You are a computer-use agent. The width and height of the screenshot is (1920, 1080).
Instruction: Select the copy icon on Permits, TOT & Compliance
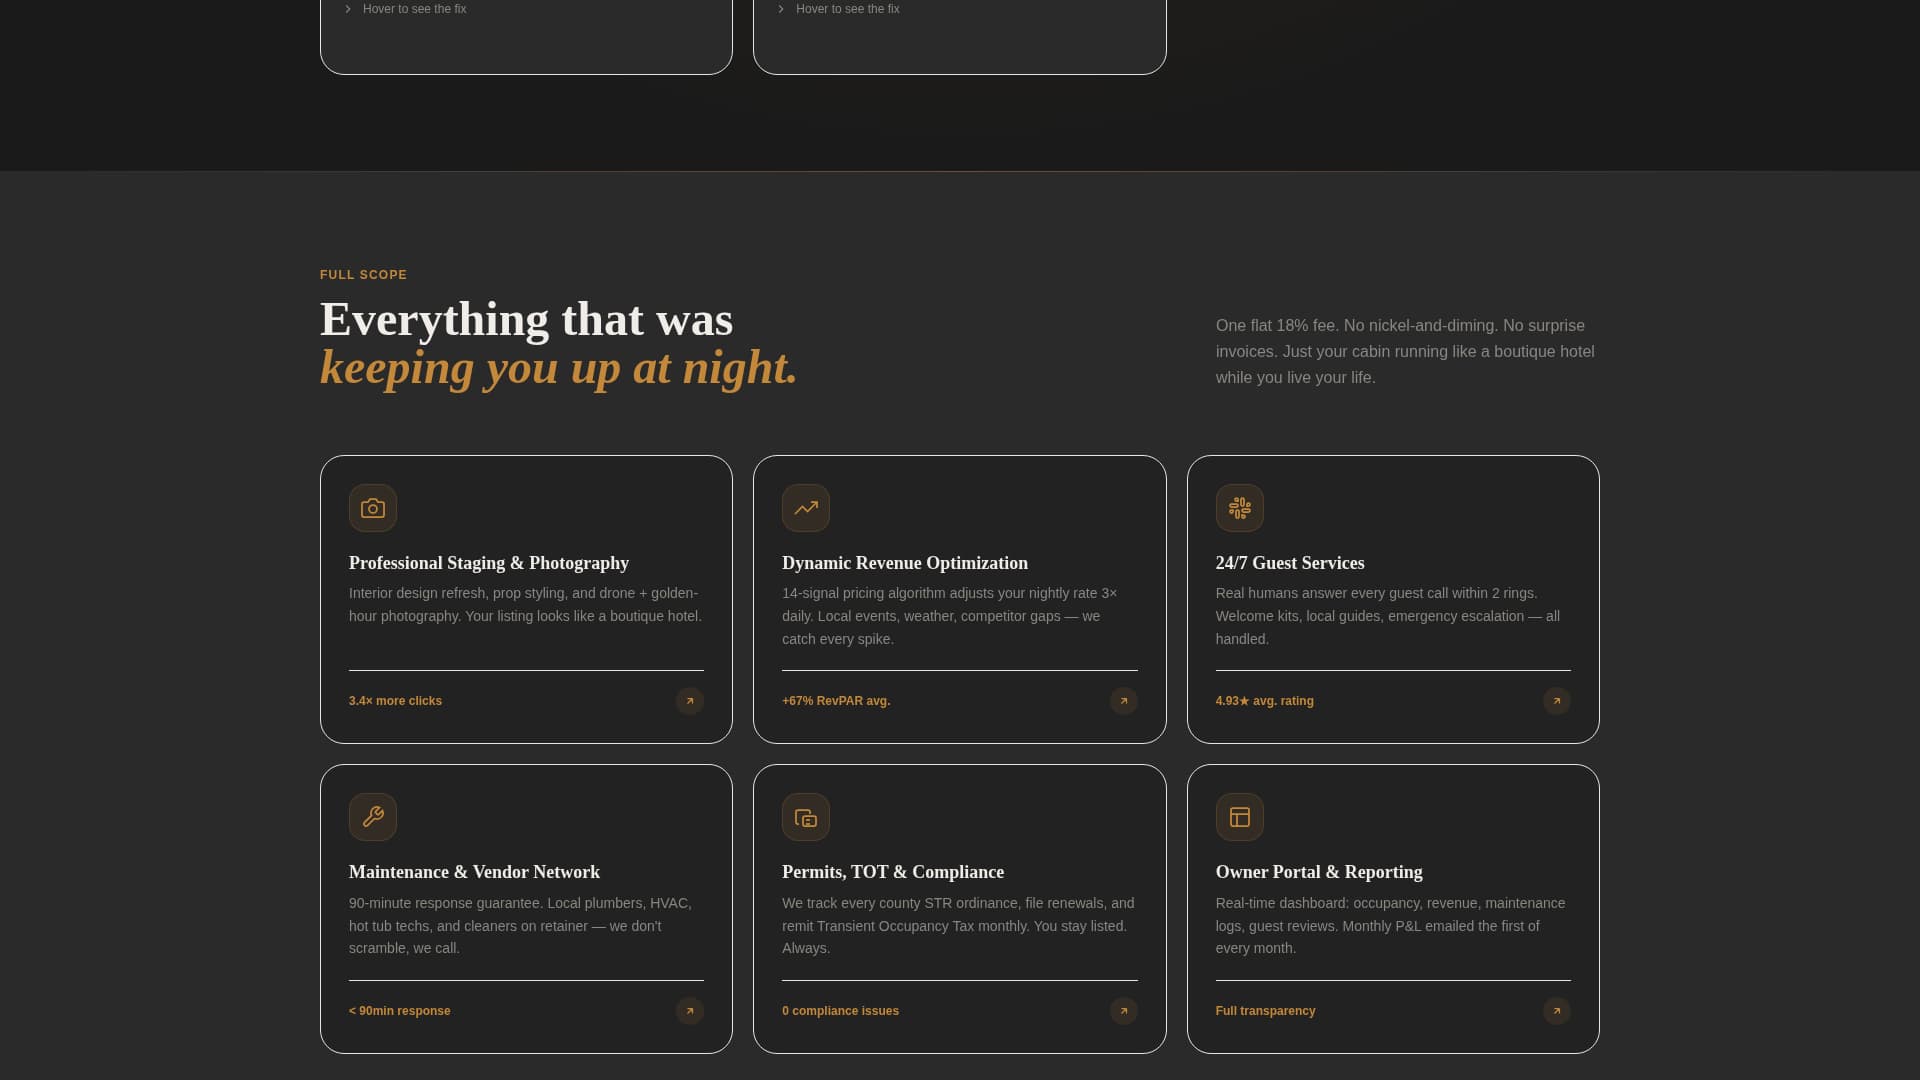pyautogui.click(x=806, y=816)
